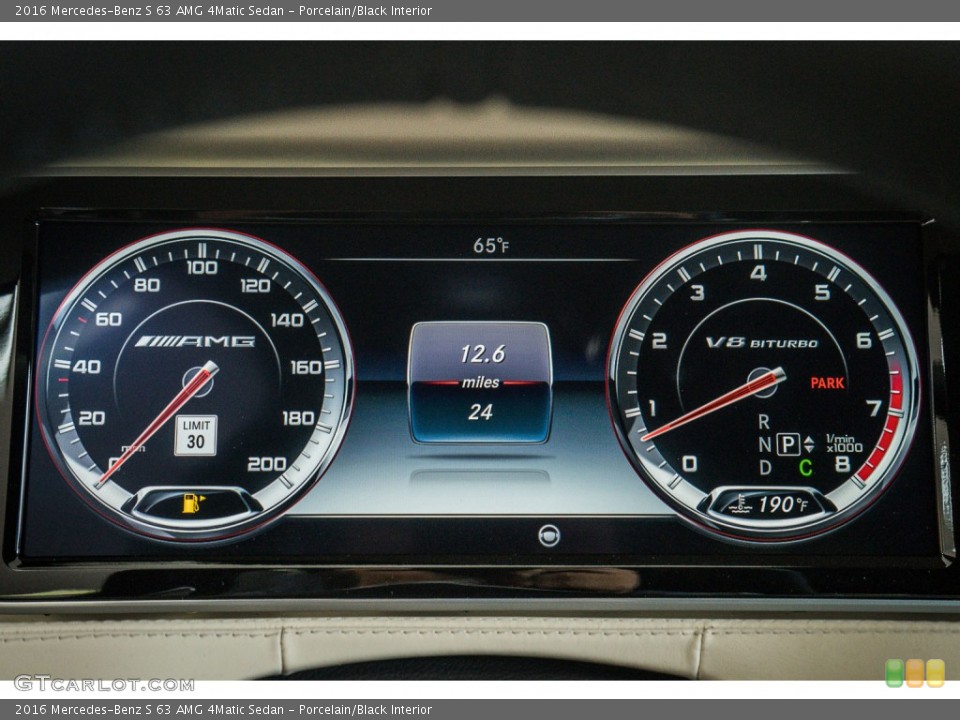Click the 60 mark on the speedometer
The height and width of the screenshot is (720, 960).
(x=108, y=319)
